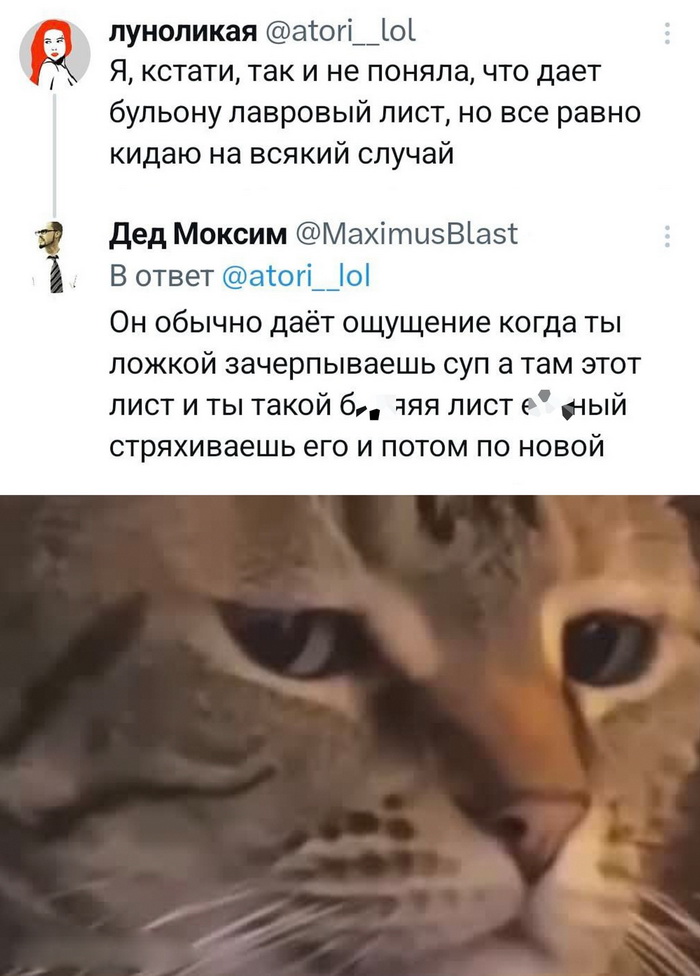The width and height of the screenshot is (700, 976).
Task: Open the tweet about лавровый лист
Action: 375,113
